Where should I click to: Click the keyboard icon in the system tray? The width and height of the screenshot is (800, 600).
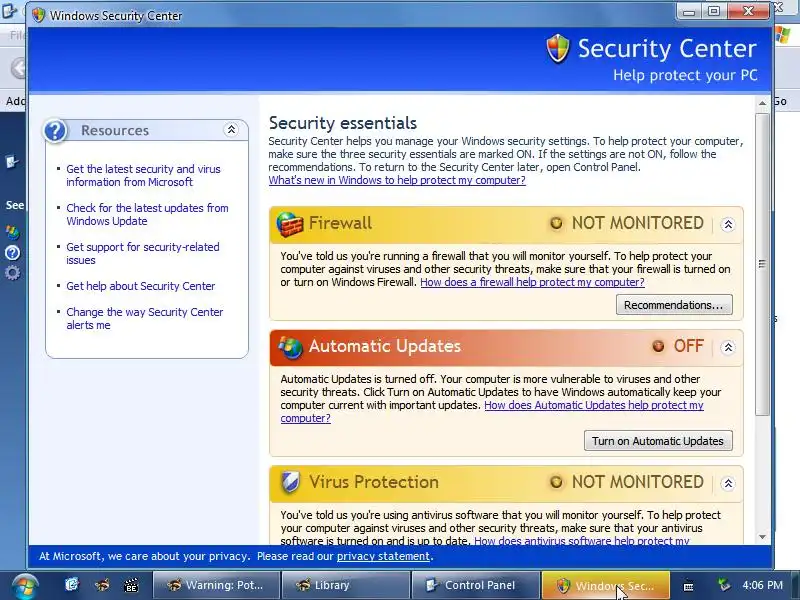click(x=688, y=586)
